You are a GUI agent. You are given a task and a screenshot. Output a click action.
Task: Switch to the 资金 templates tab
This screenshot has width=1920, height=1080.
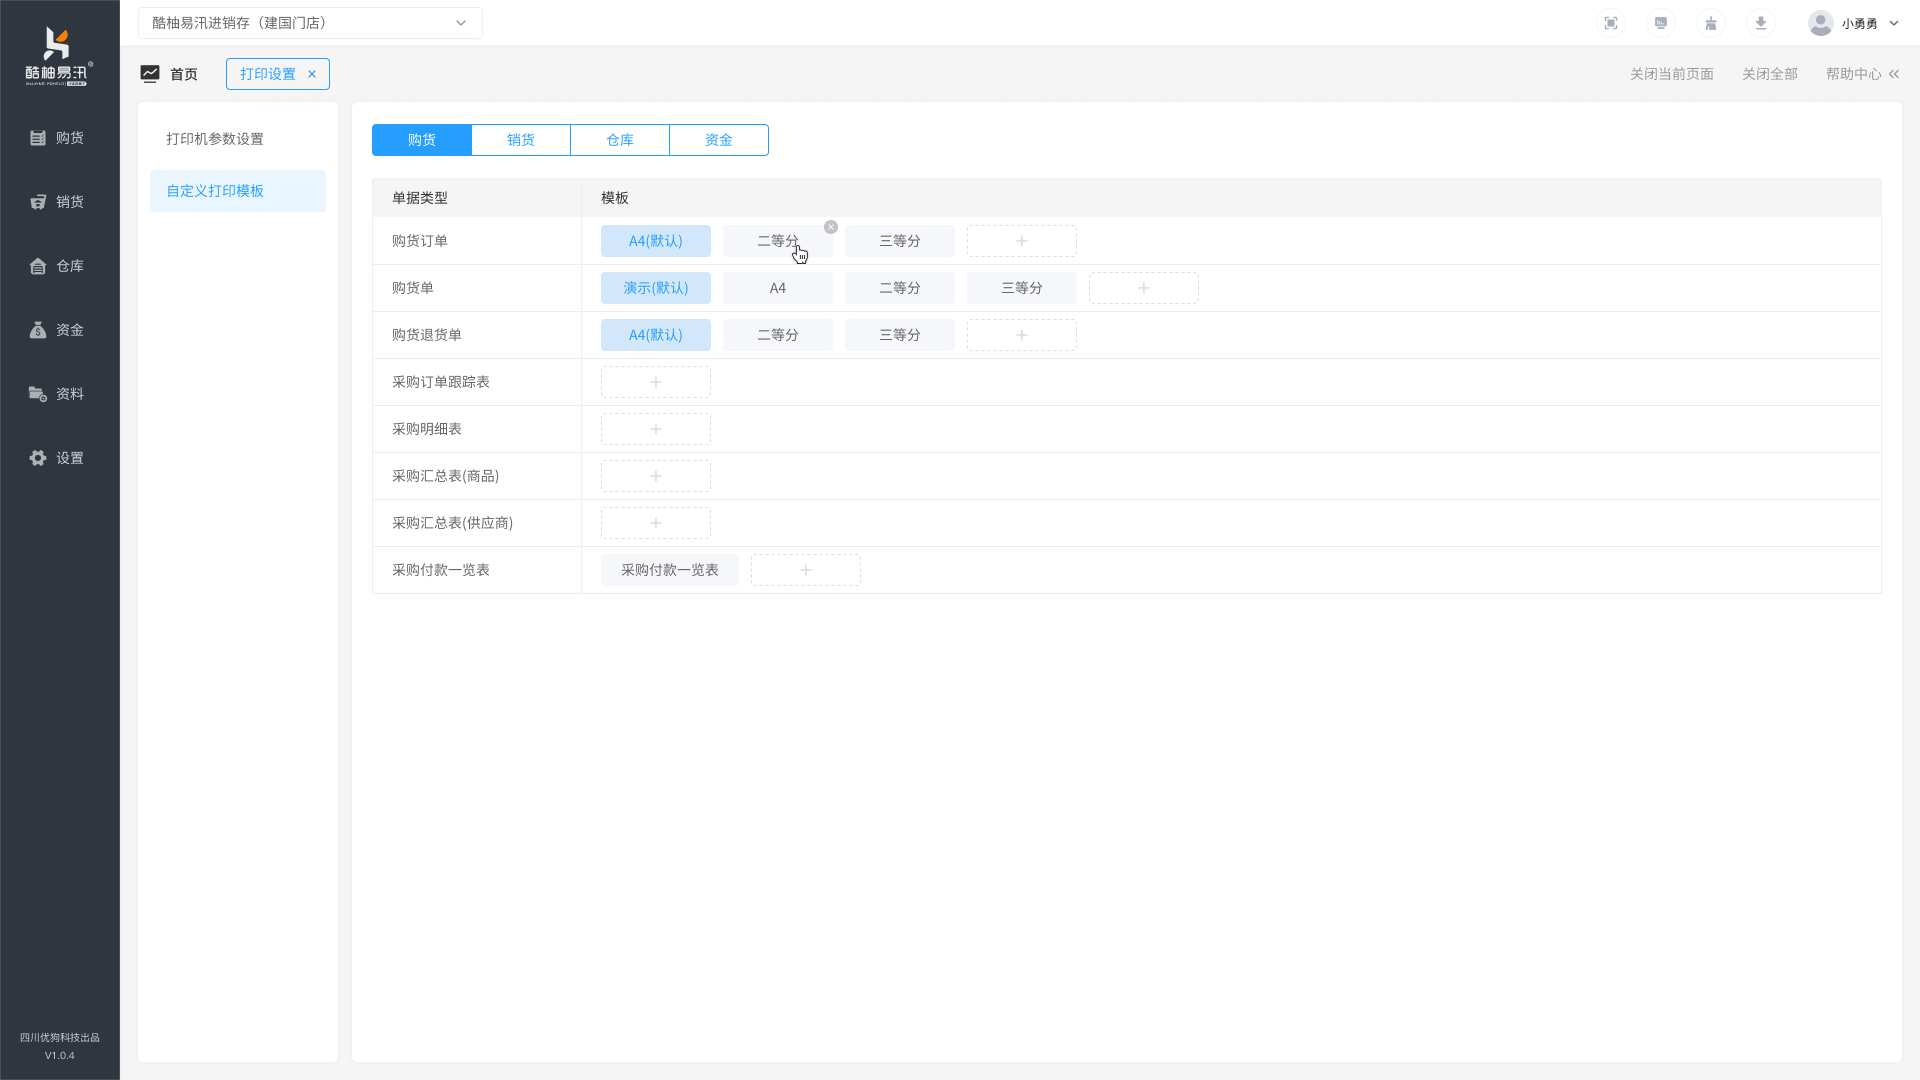pos(719,140)
